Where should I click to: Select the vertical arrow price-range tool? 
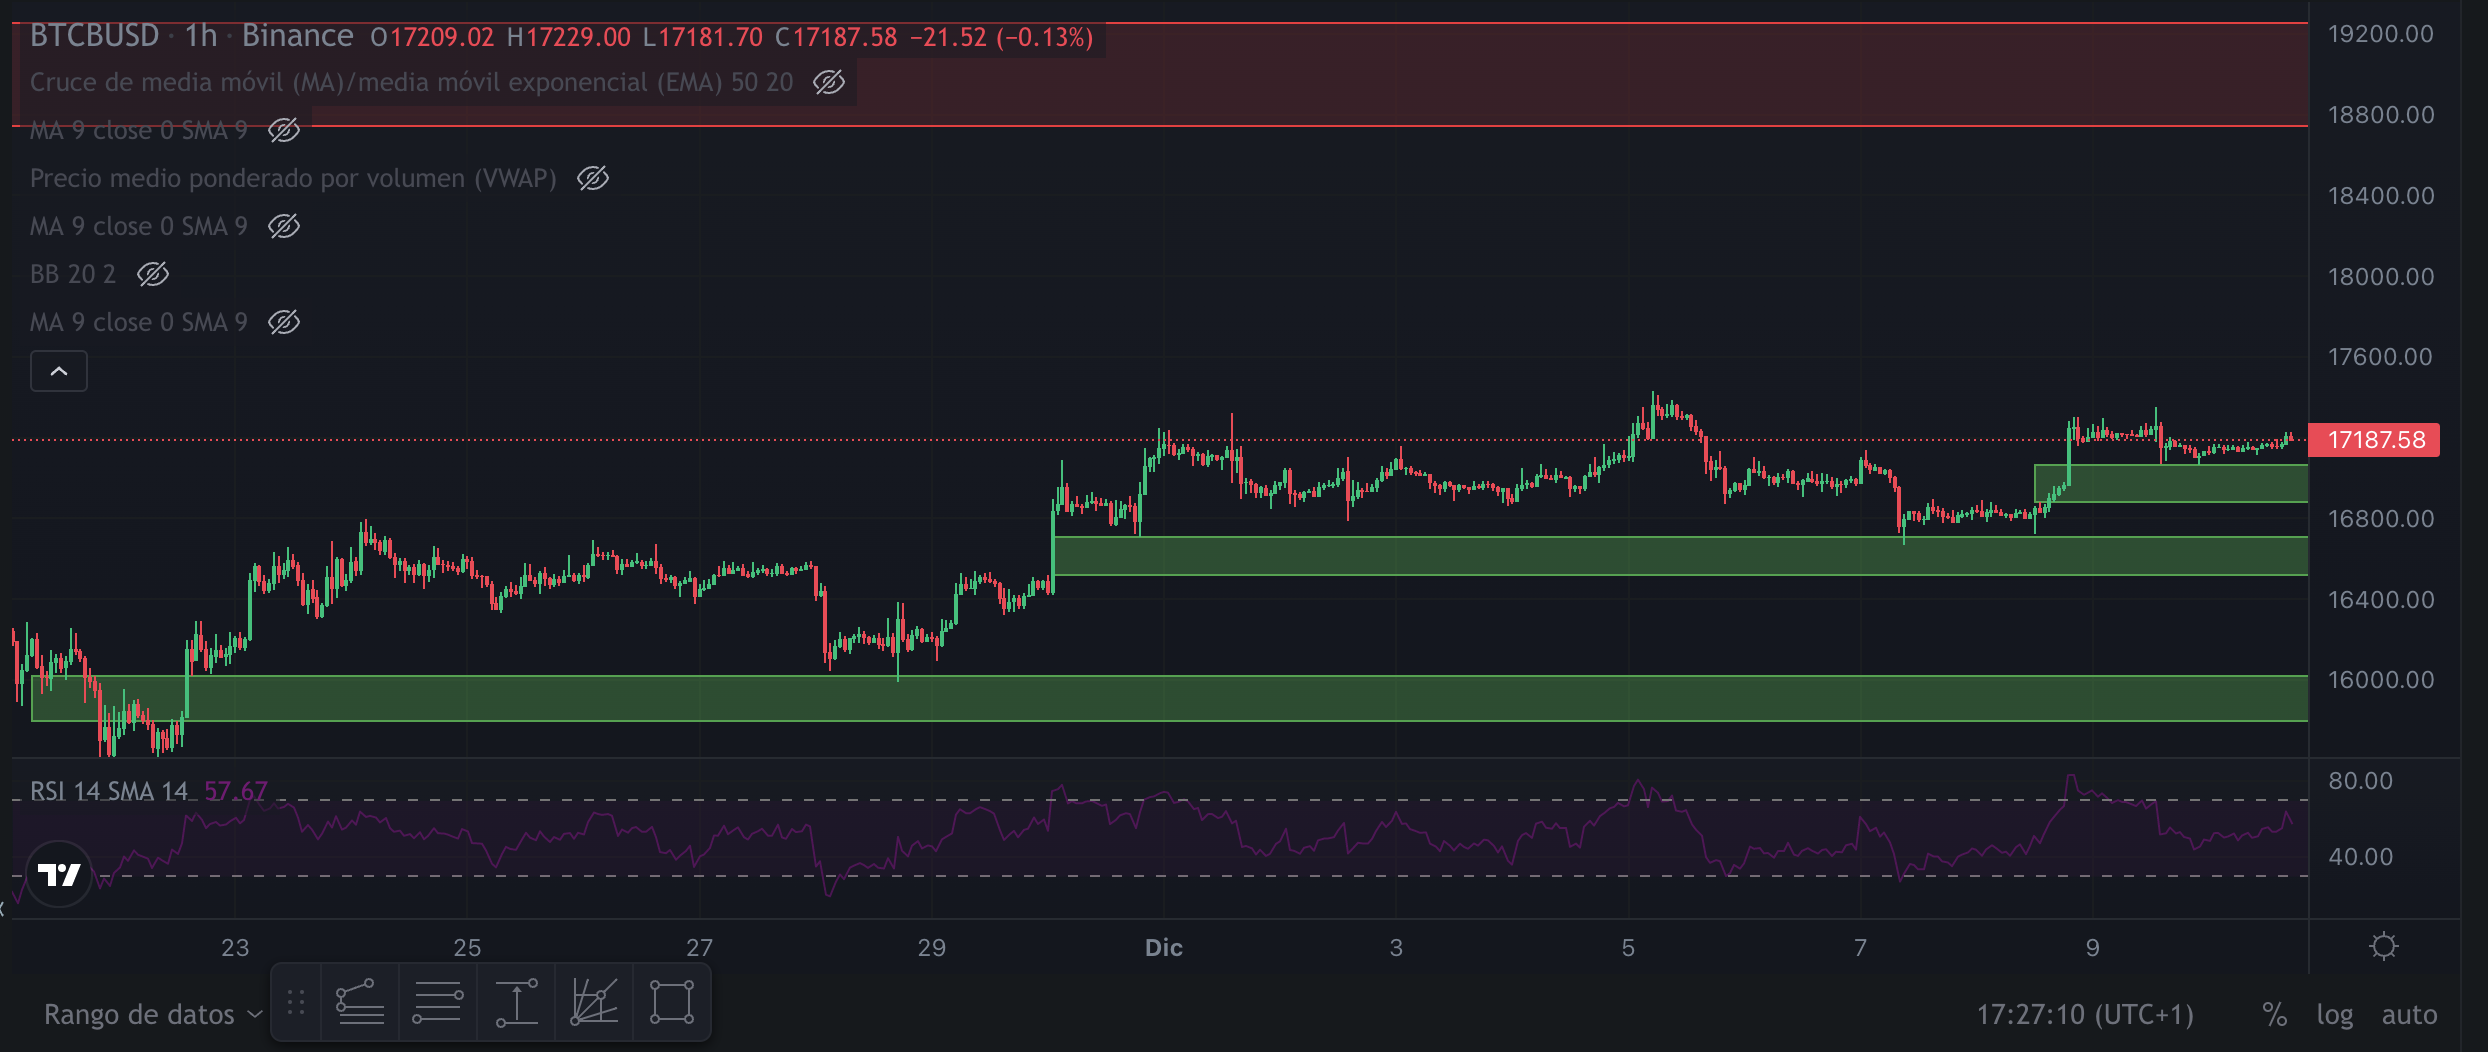click(516, 1002)
